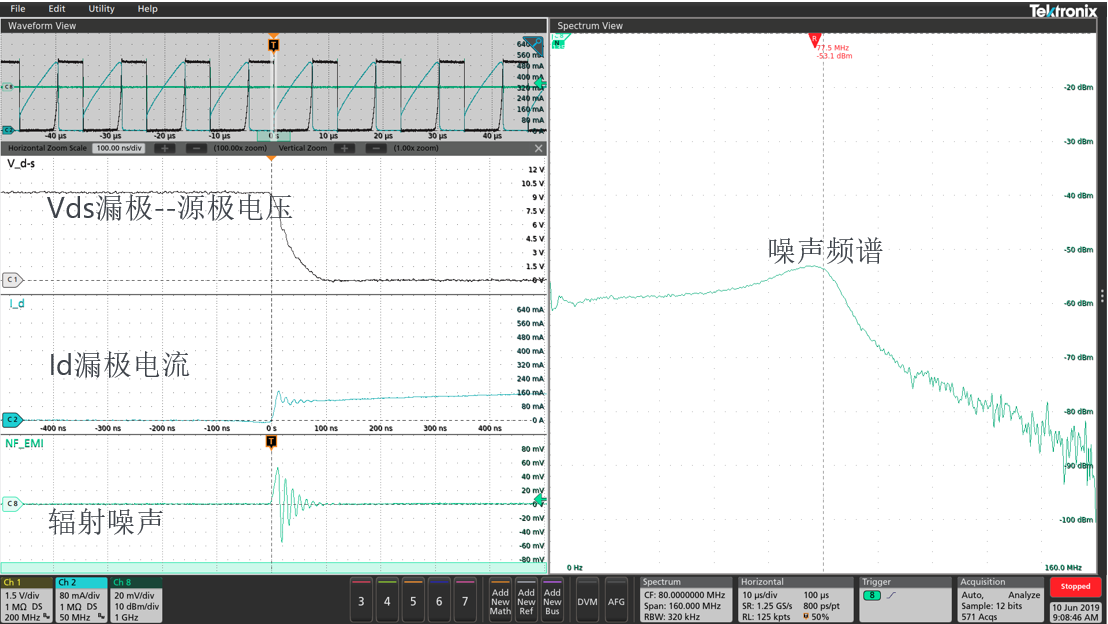This screenshot has height=624, width=1108.
Task: Click the Horizontal Zoom Scale field
Action: [x=119, y=148]
